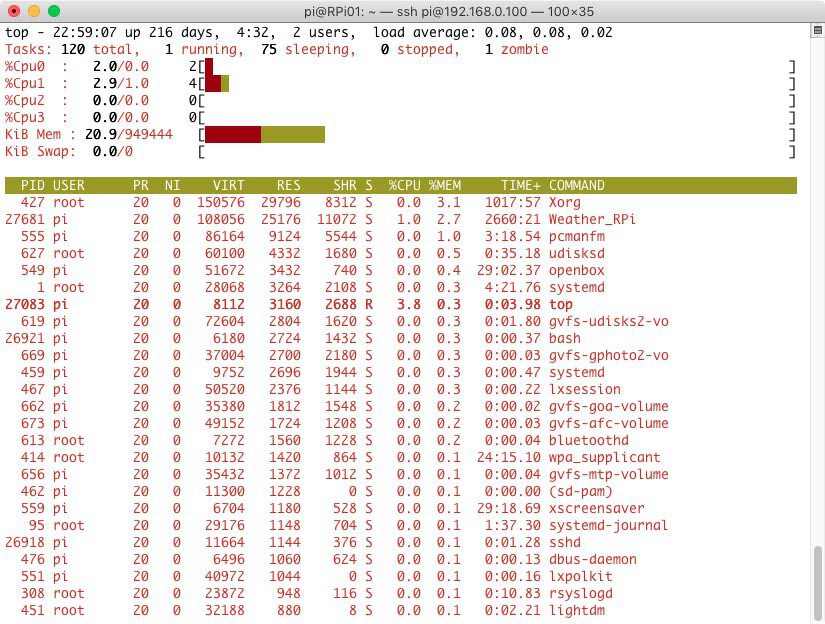Viewport: 825px width, 624px height.
Task: Click the window title 'pi@RPi01'
Action: (334, 12)
